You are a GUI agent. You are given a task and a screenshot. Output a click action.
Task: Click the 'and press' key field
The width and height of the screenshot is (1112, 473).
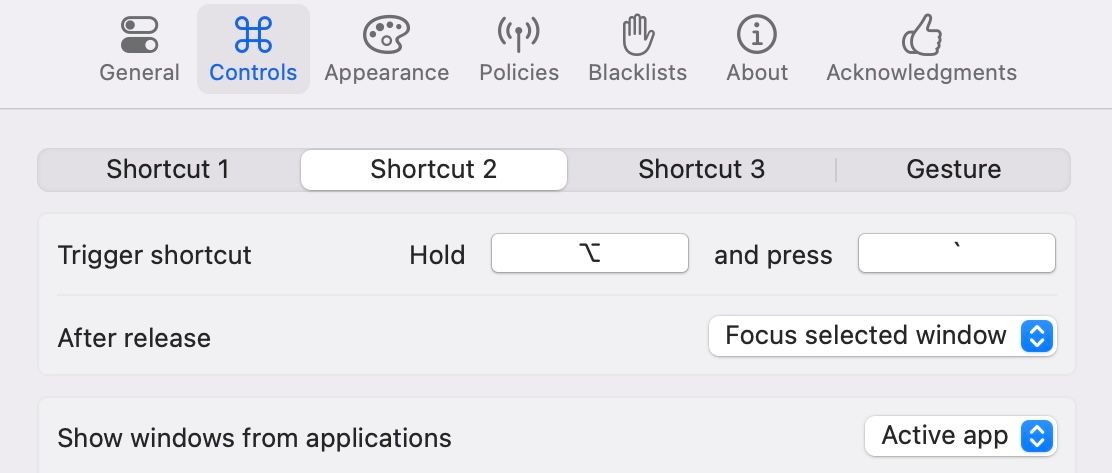[x=956, y=254]
